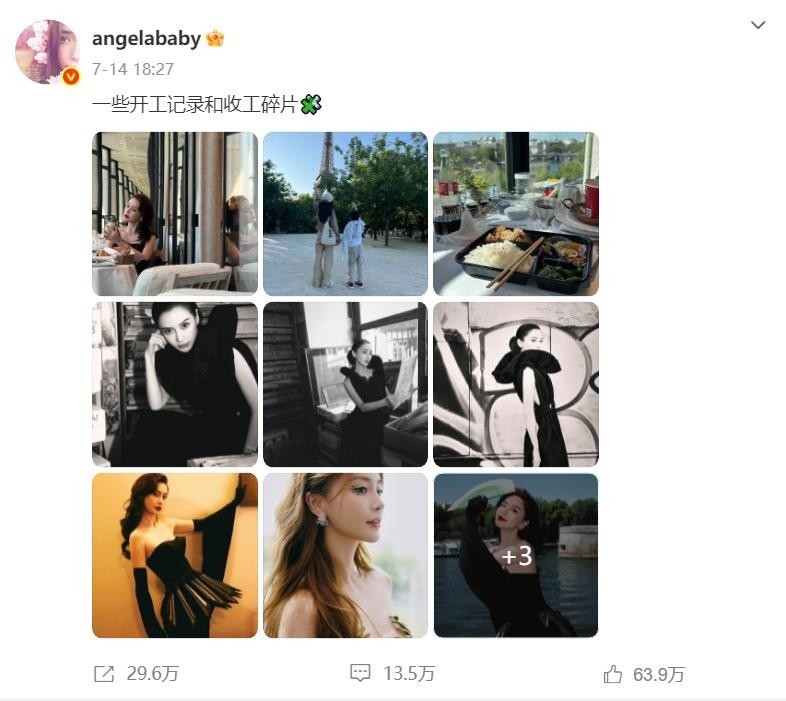Open the +3 more photos thumbnail
Viewport: 786px width, 701px height.
click(x=516, y=556)
